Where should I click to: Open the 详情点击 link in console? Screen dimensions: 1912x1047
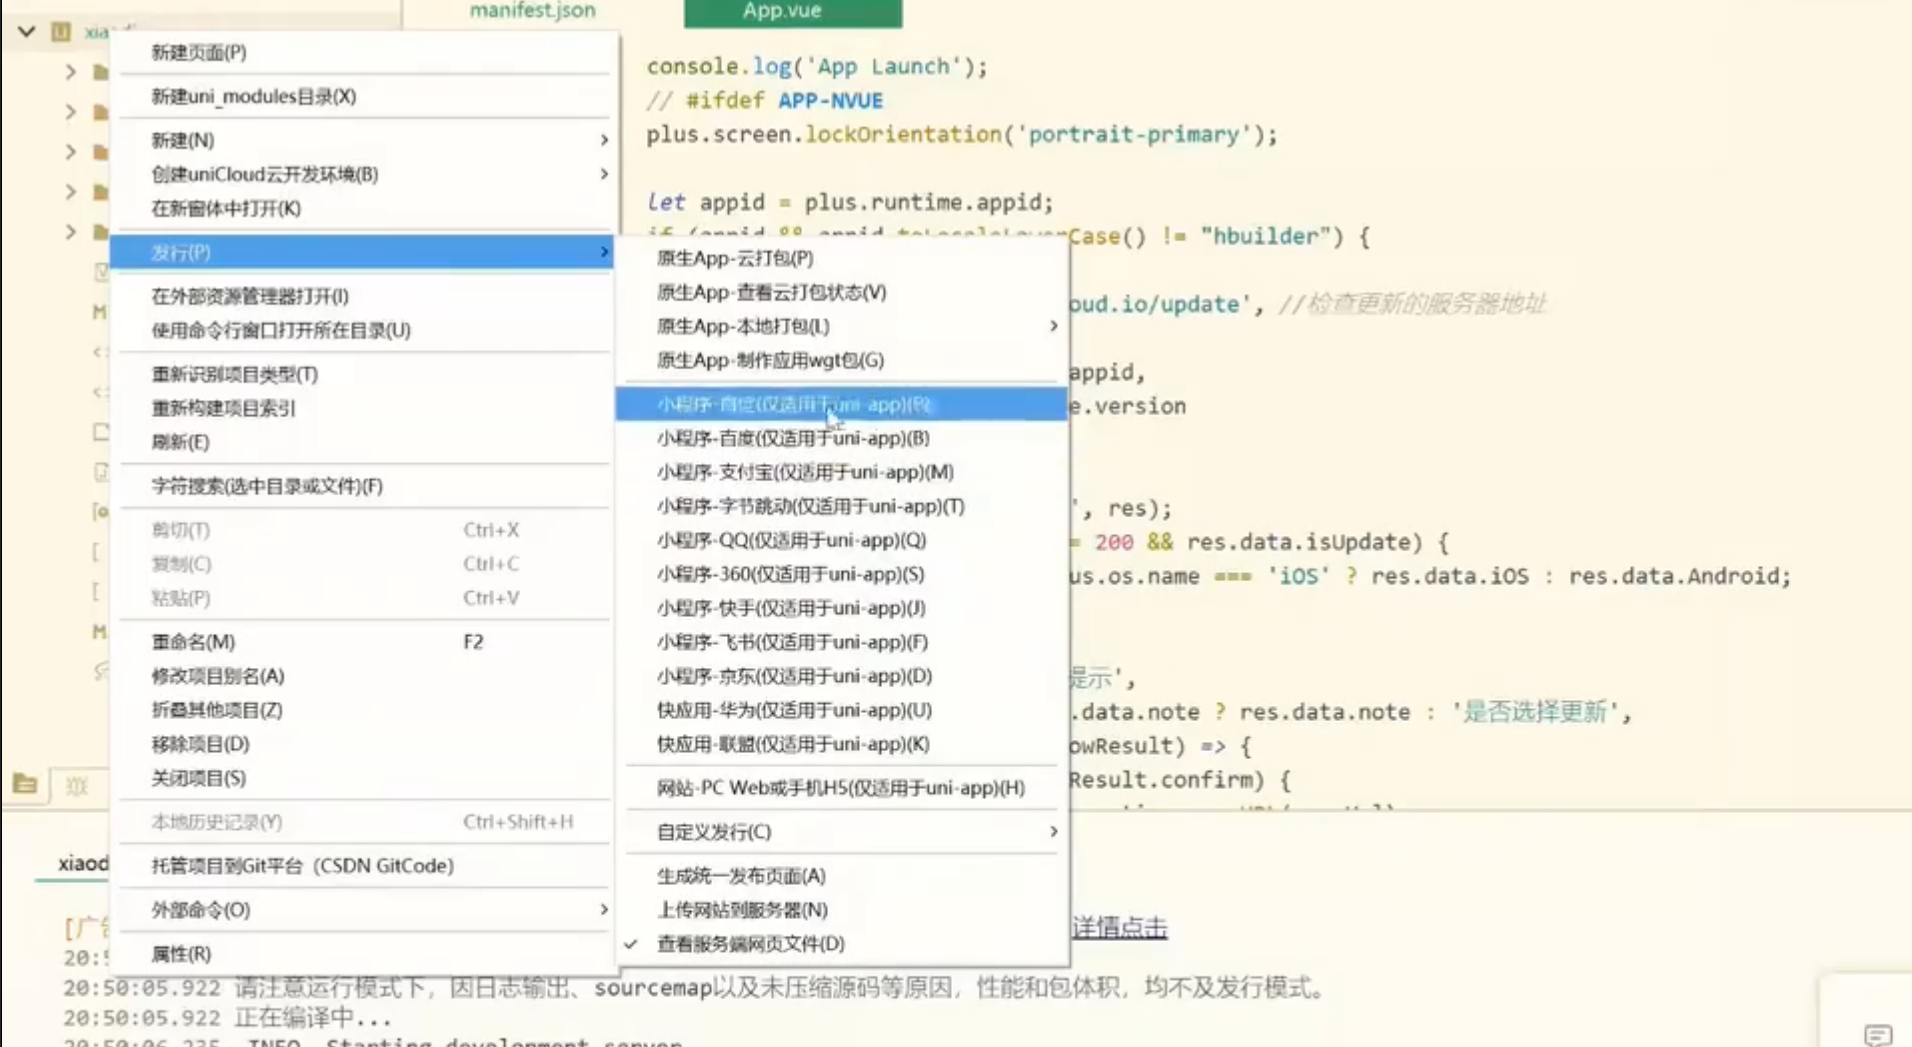(1119, 927)
